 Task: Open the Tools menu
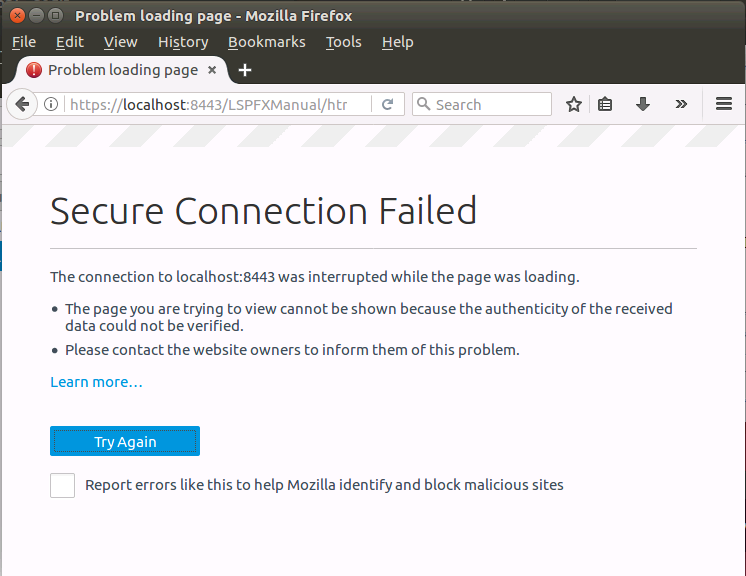[x=343, y=42]
